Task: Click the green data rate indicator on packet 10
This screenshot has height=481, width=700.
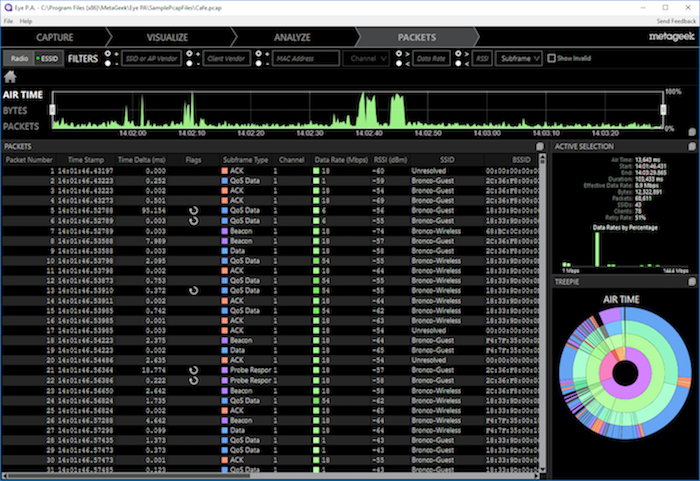Action: click(x=316, y=260)
